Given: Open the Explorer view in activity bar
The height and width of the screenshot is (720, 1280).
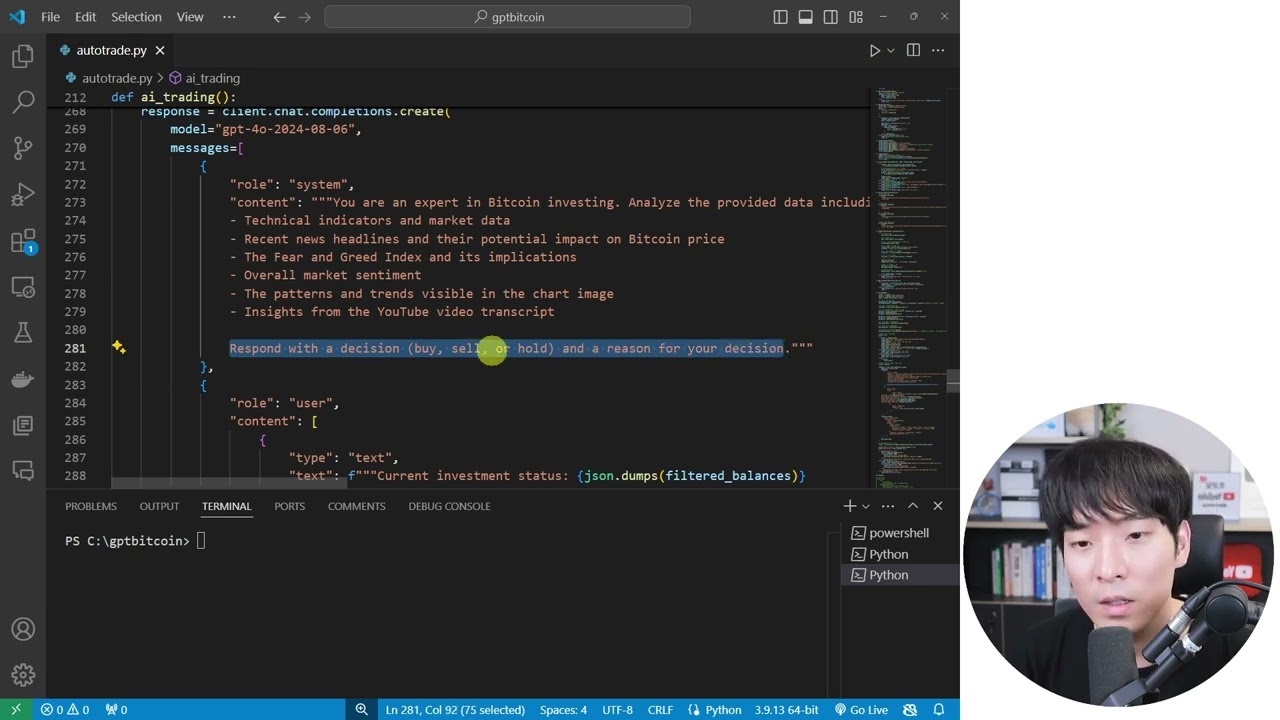Looking at the screenshot, I should tap(23, 56).
